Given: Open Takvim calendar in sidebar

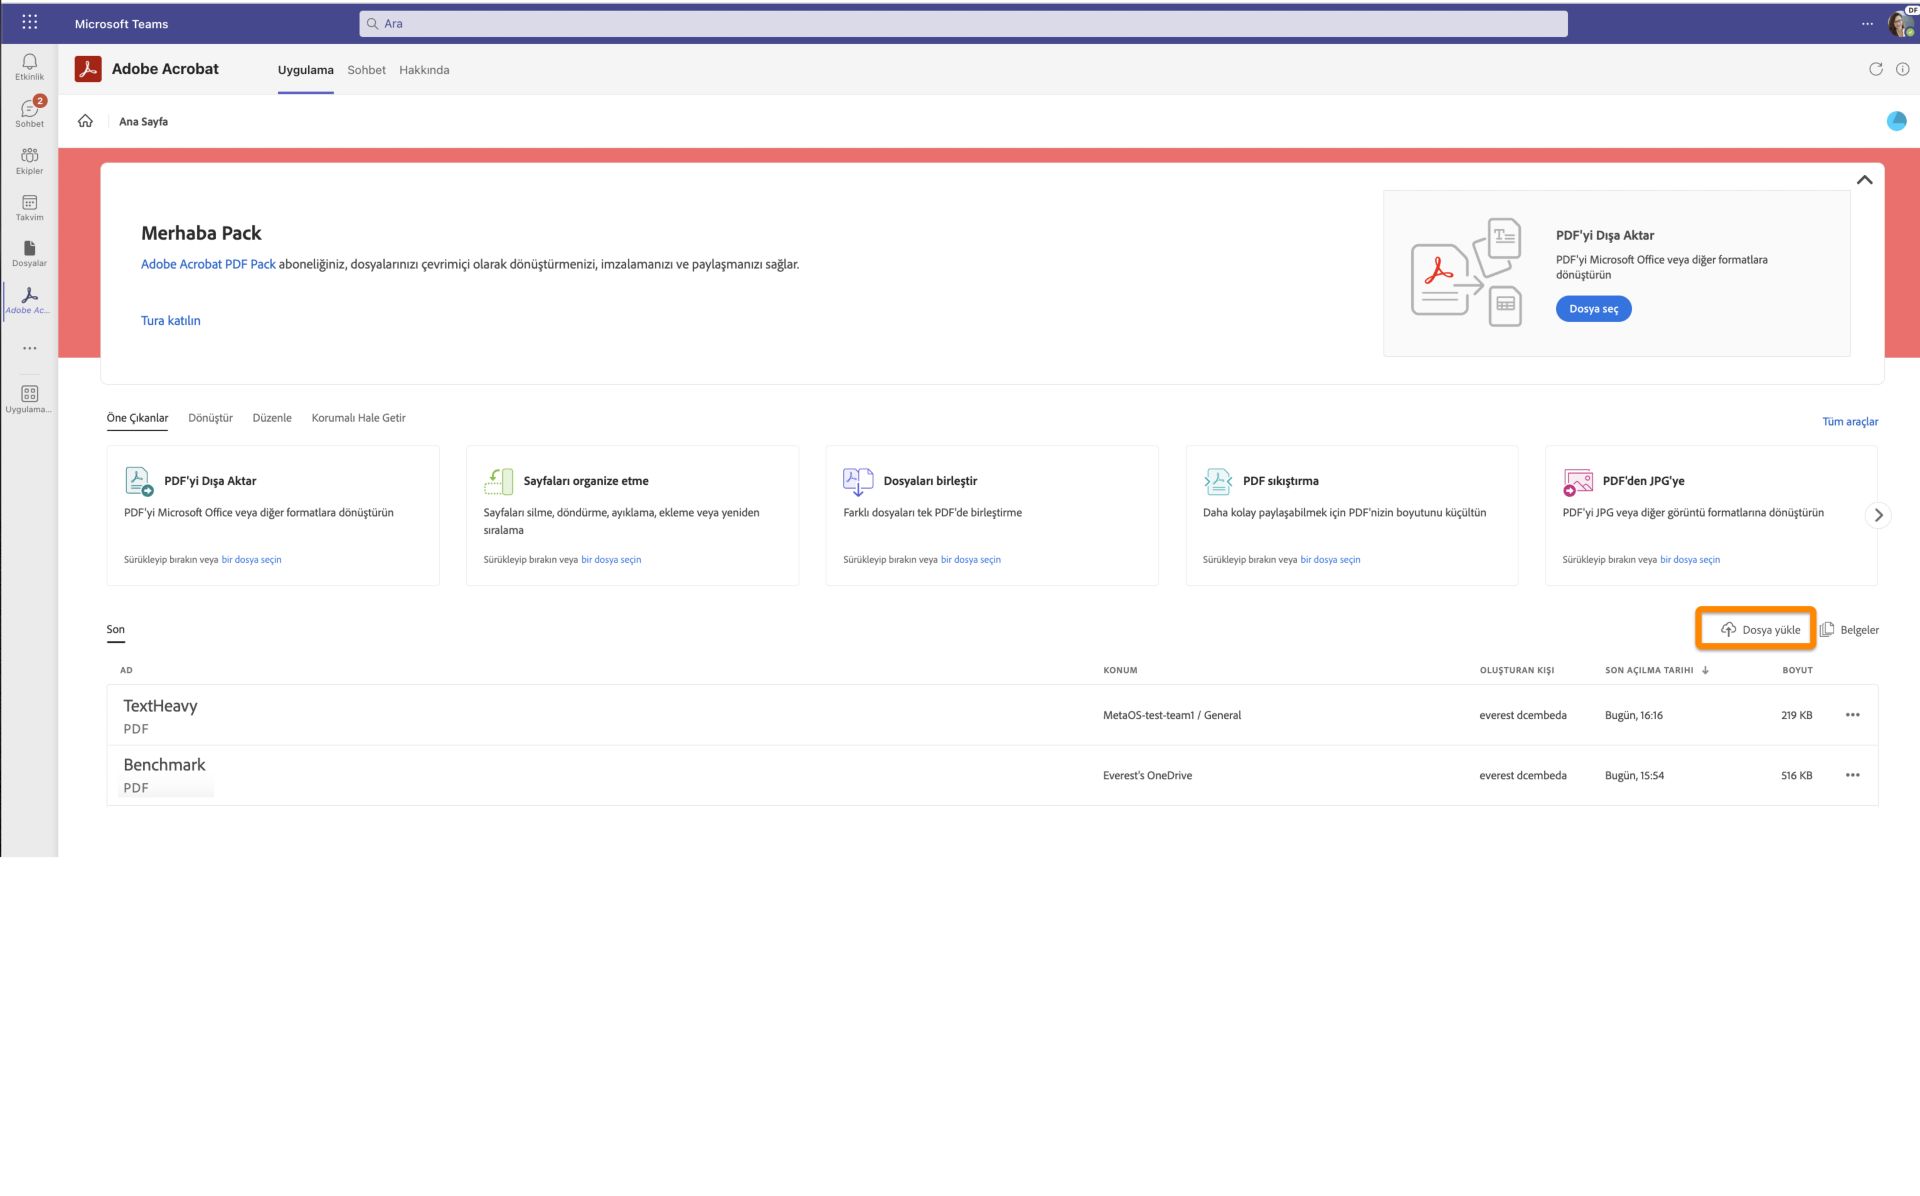Looking at the screenshot, I should [x=29, y=207].
